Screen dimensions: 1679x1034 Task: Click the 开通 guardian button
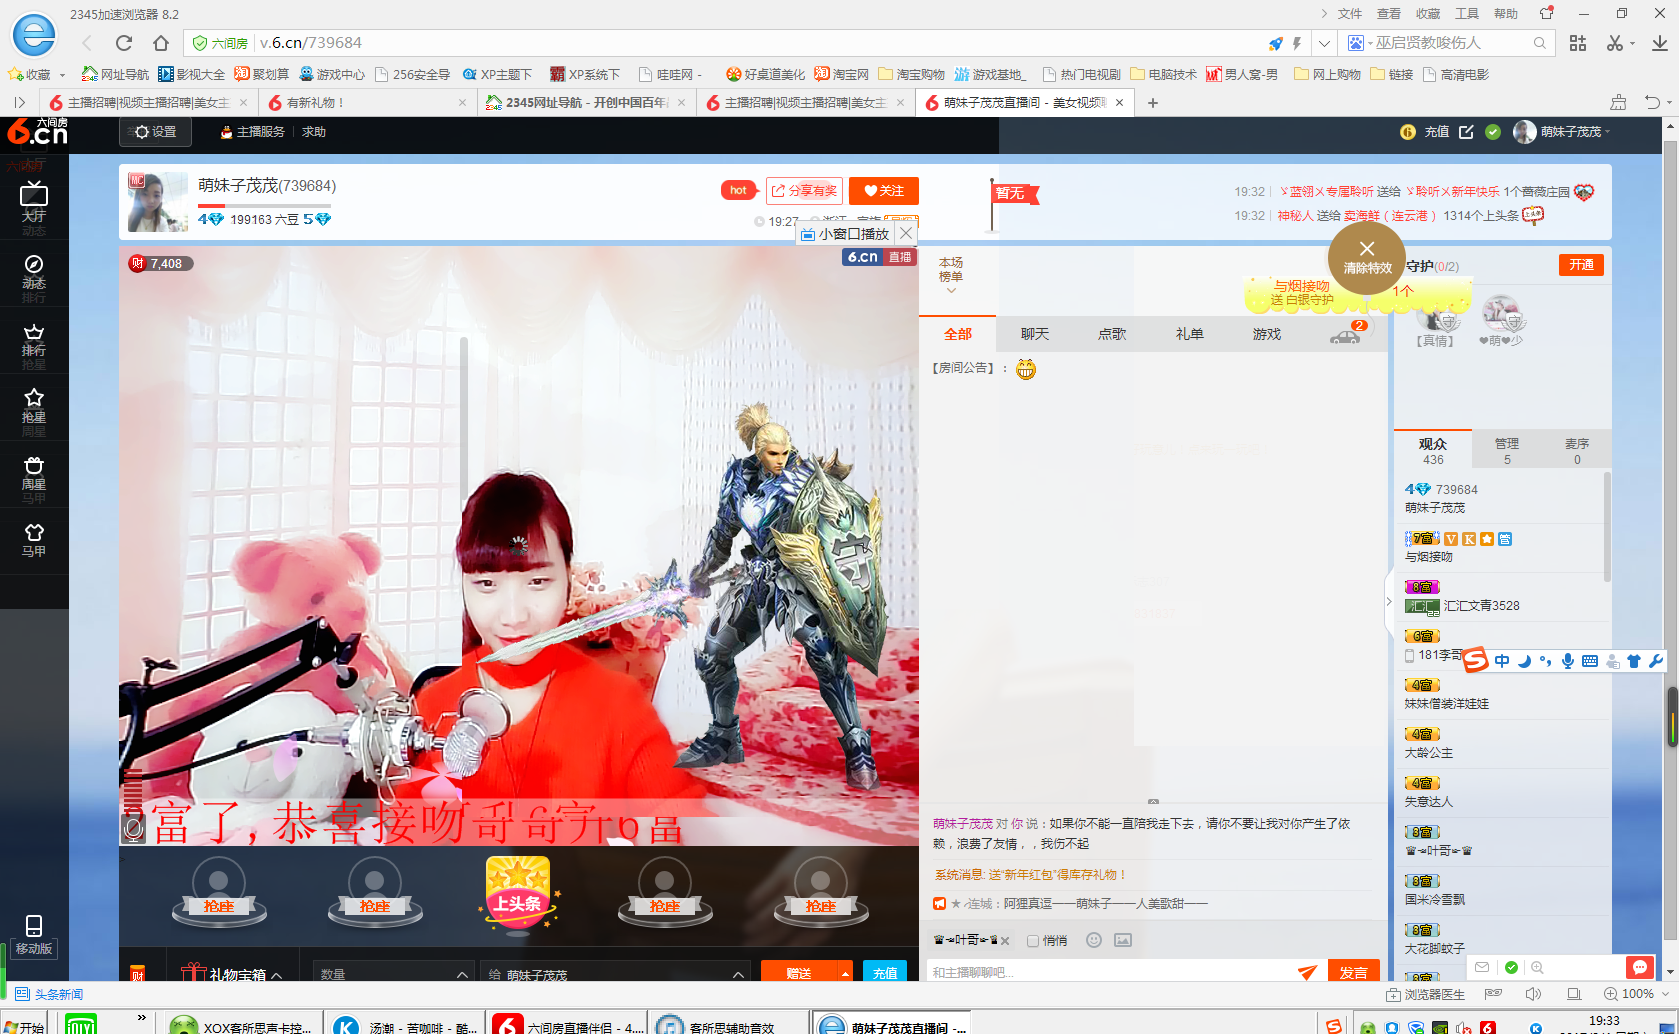[x=1581, y=265]
